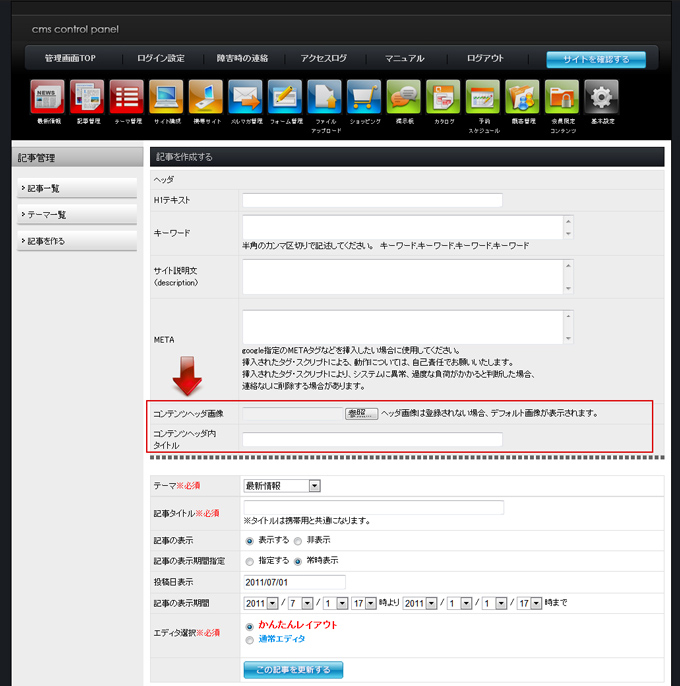The width and height of the screenshot is (680, 686).
Task: Click the H1テキスト input field
Action: [371, 200]
